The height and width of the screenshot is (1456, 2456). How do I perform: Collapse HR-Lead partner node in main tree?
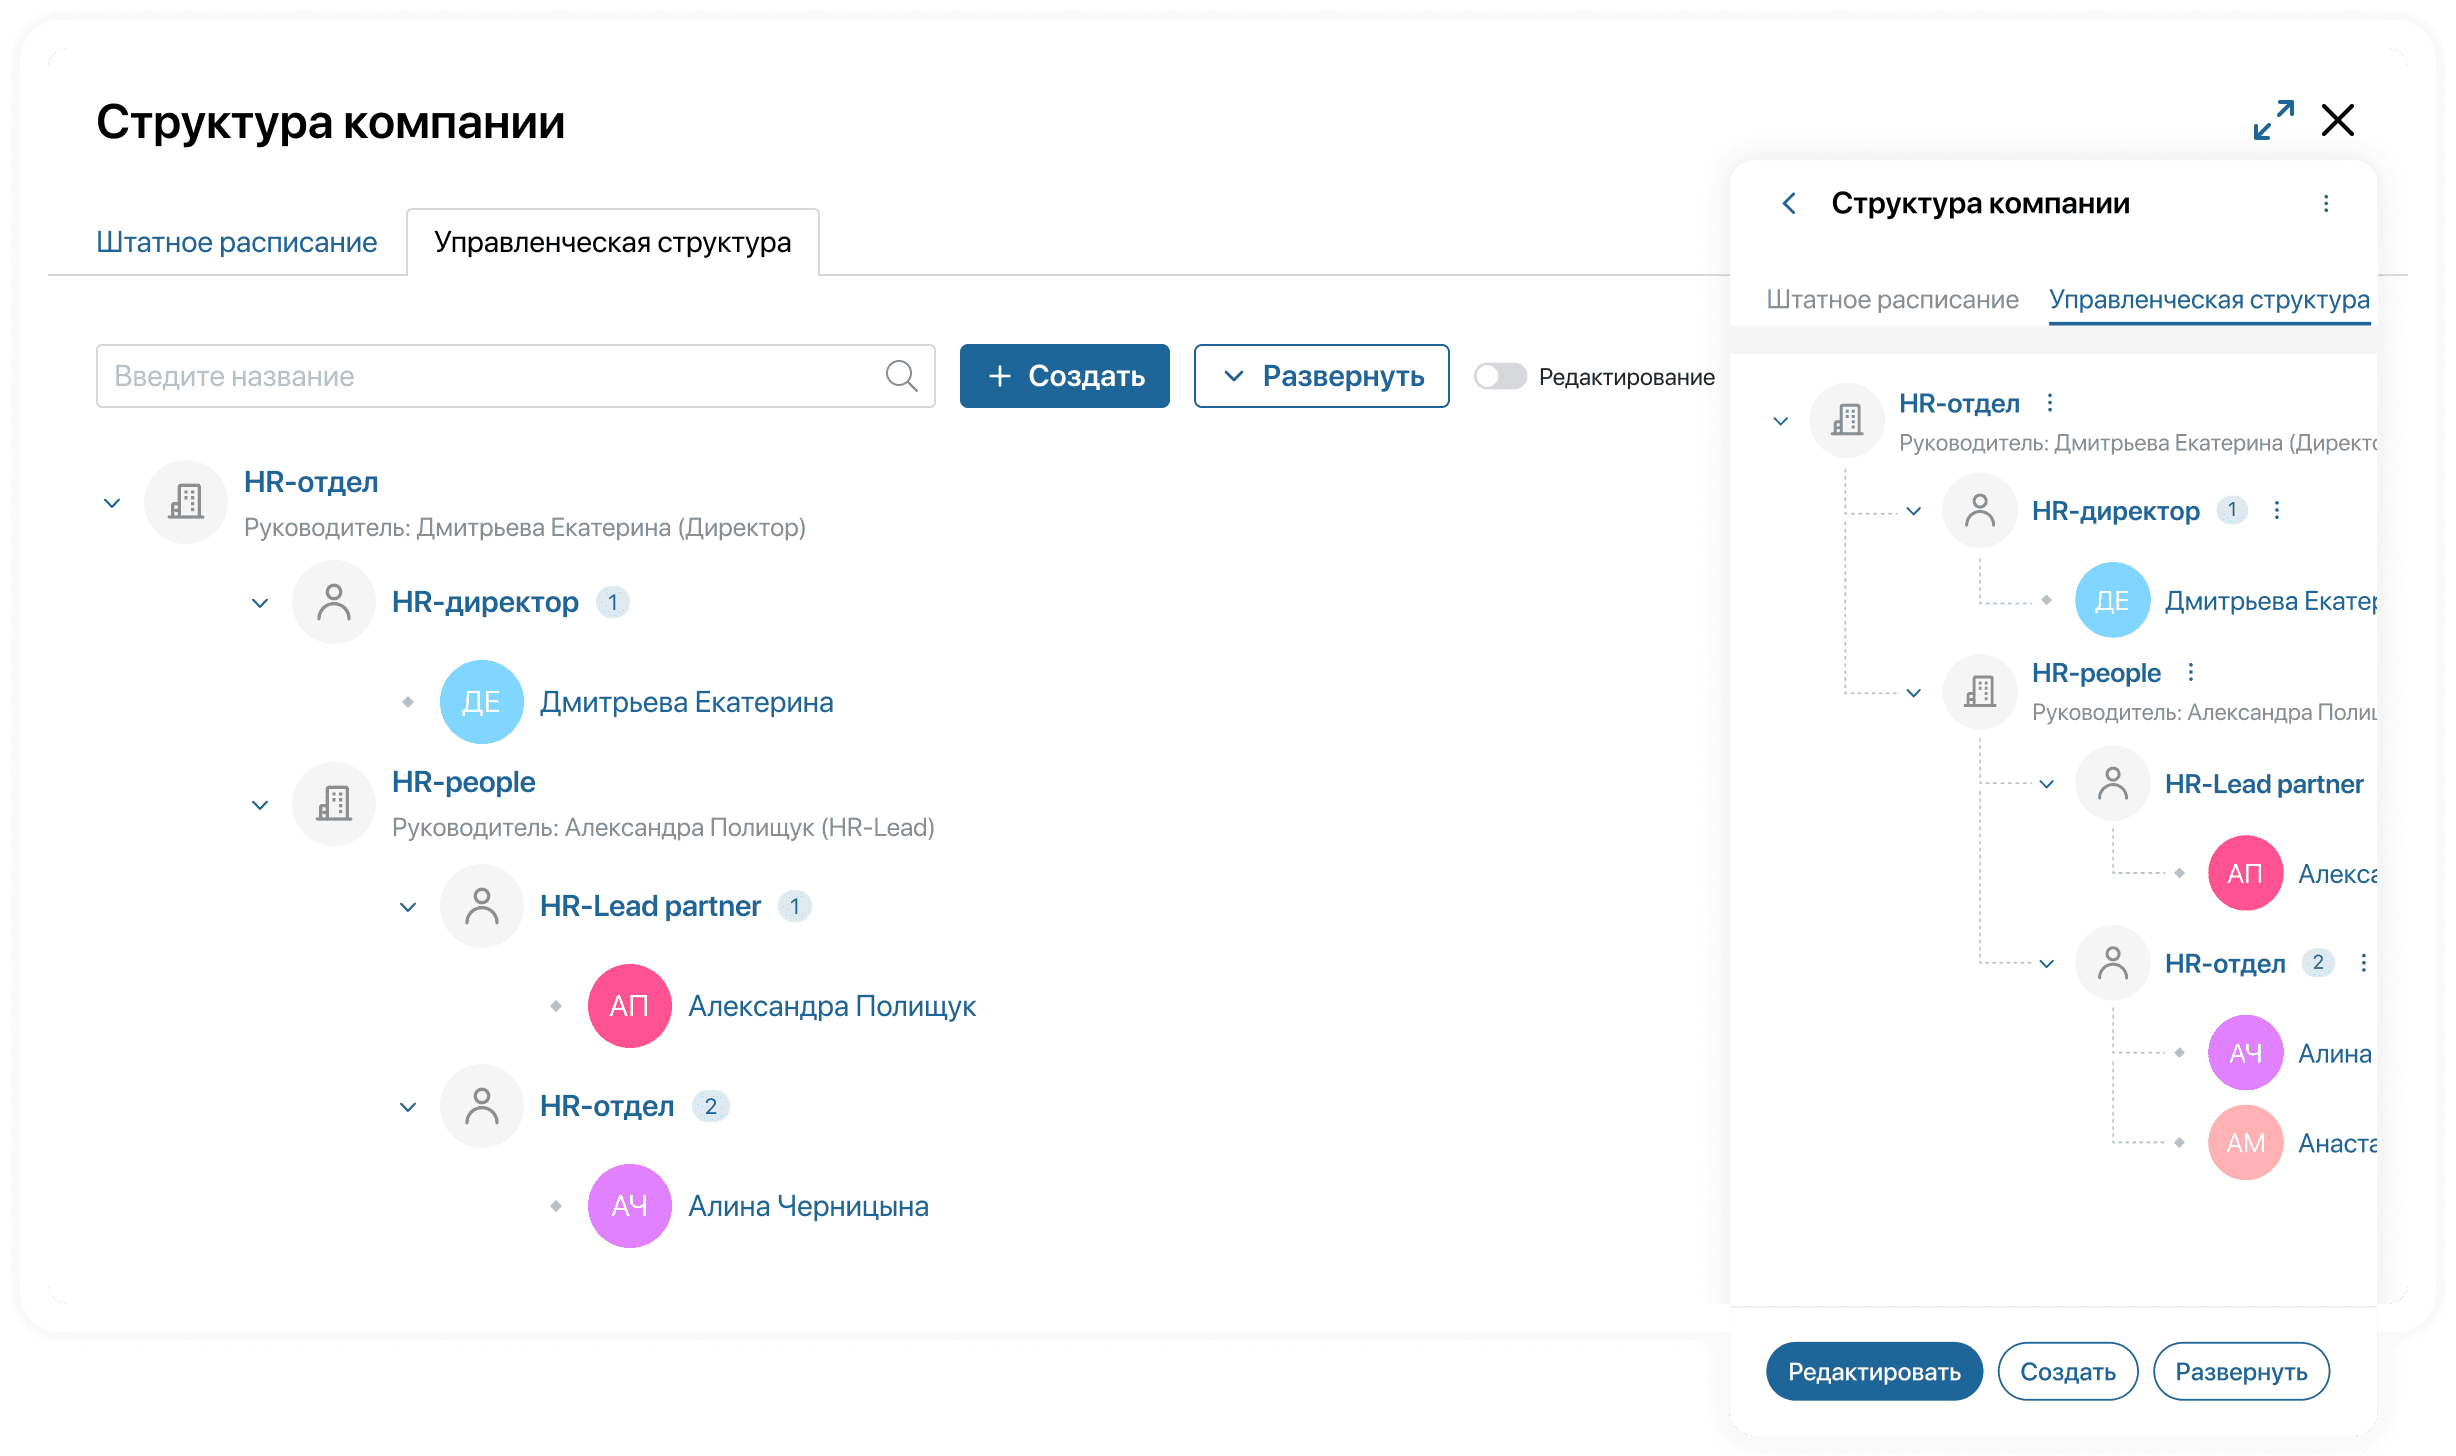click(408, 907)
